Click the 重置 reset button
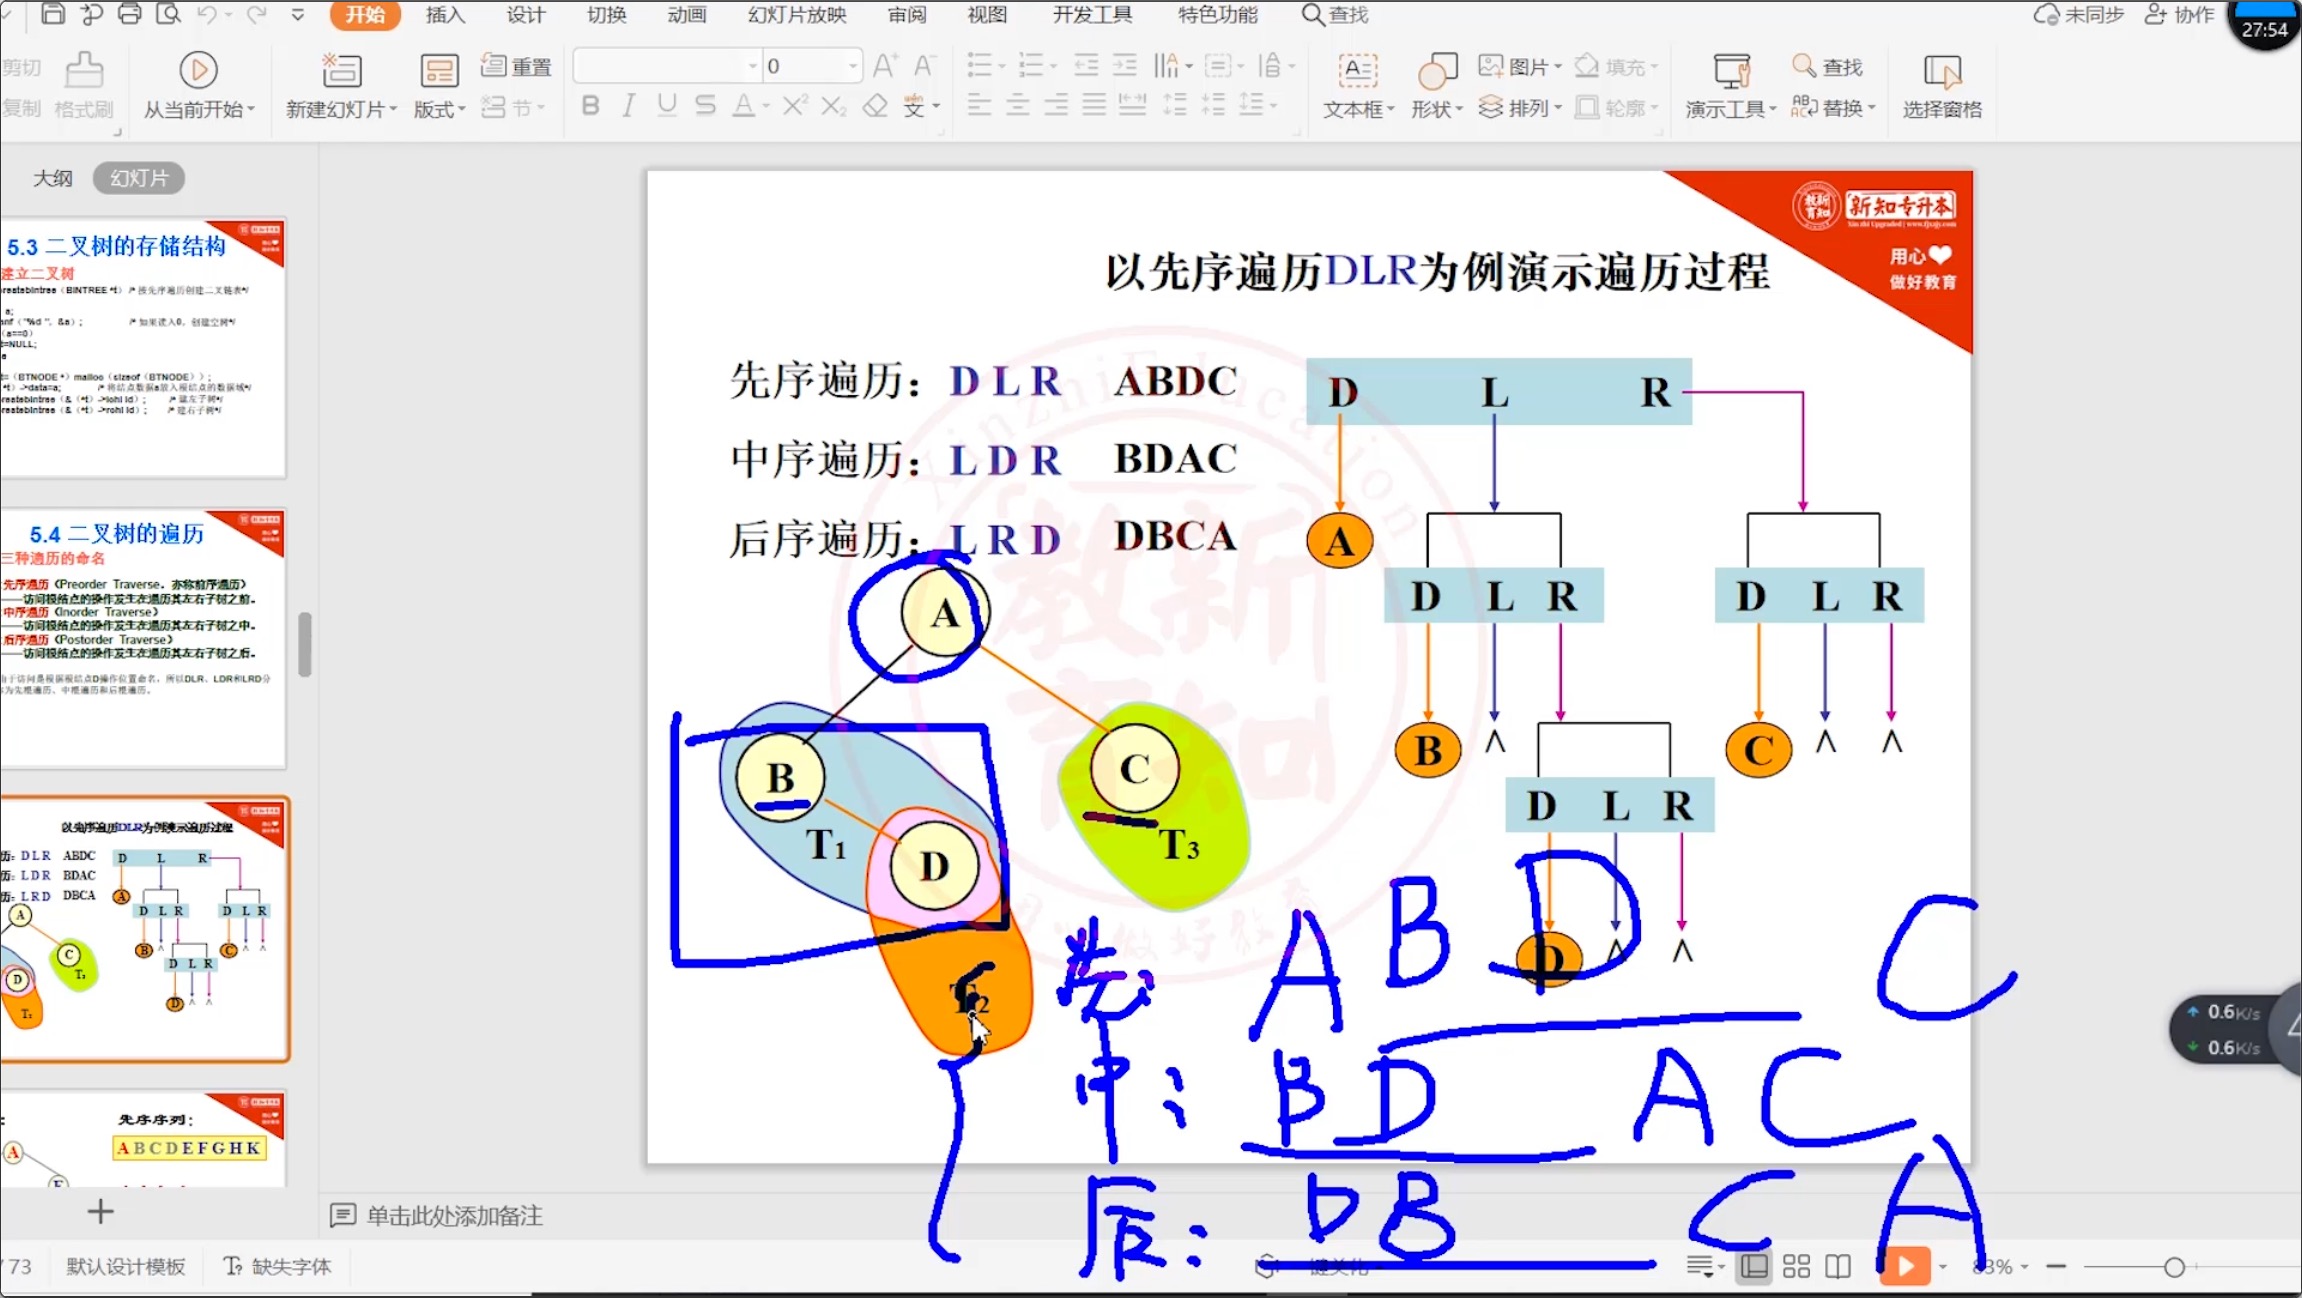 (516, 66)
